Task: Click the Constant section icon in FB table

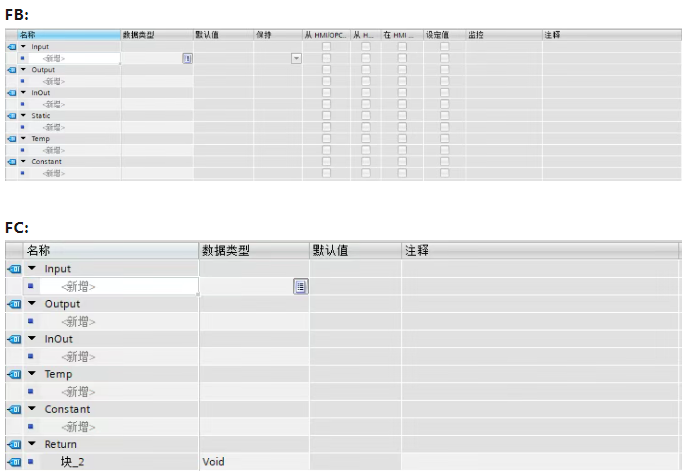Action: pyautogui.click(x=12, y=162)
